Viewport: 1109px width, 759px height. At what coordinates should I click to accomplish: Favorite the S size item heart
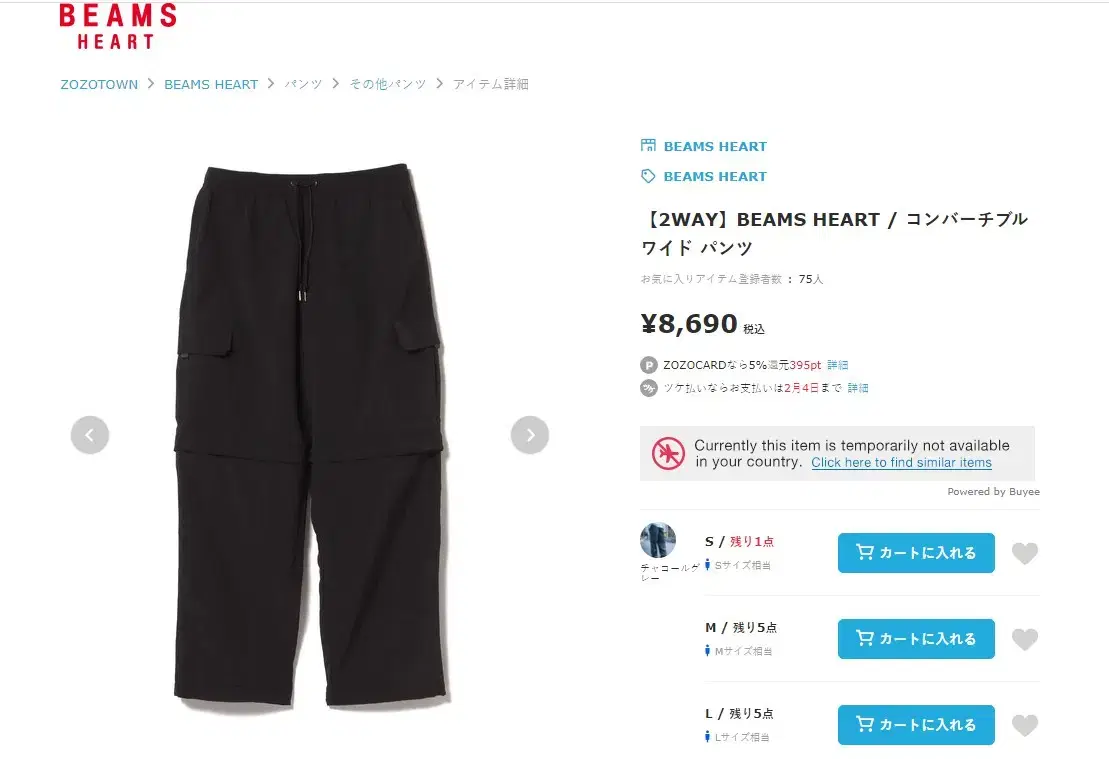1024,553
